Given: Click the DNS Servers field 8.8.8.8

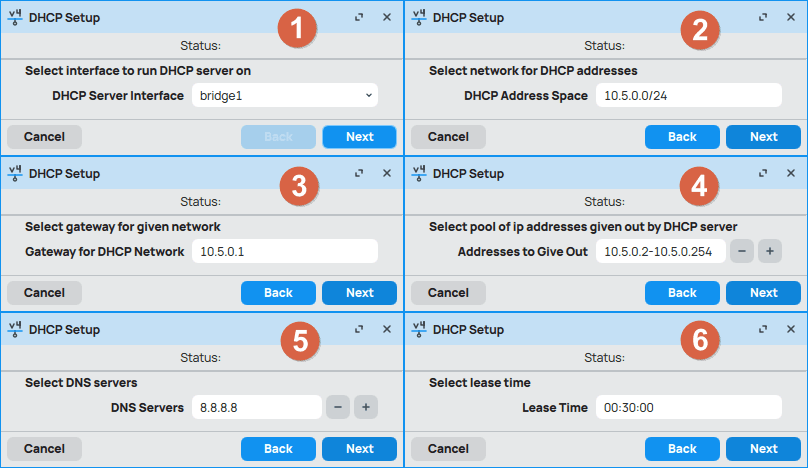Looking at the screenshot, I should click(255, 407).
